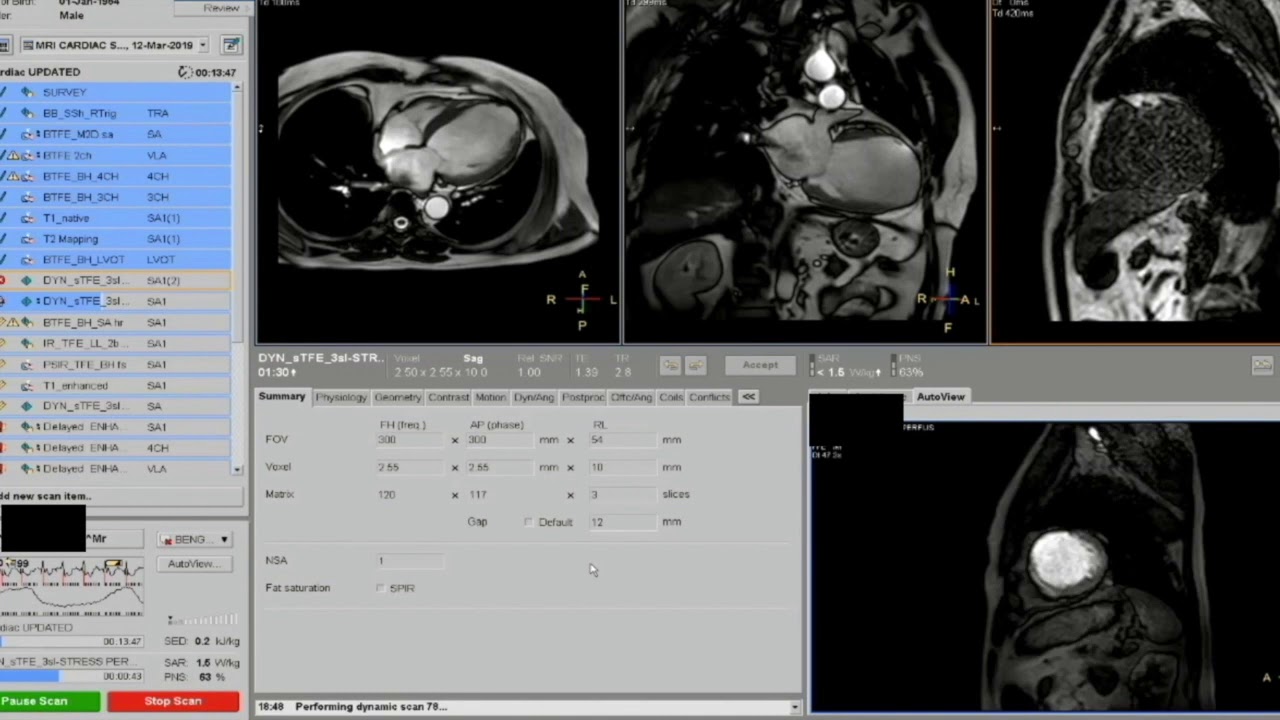Click Delayed ENHA VLA scan icon
Screen dimensions: 1280x720
(27, 468)
